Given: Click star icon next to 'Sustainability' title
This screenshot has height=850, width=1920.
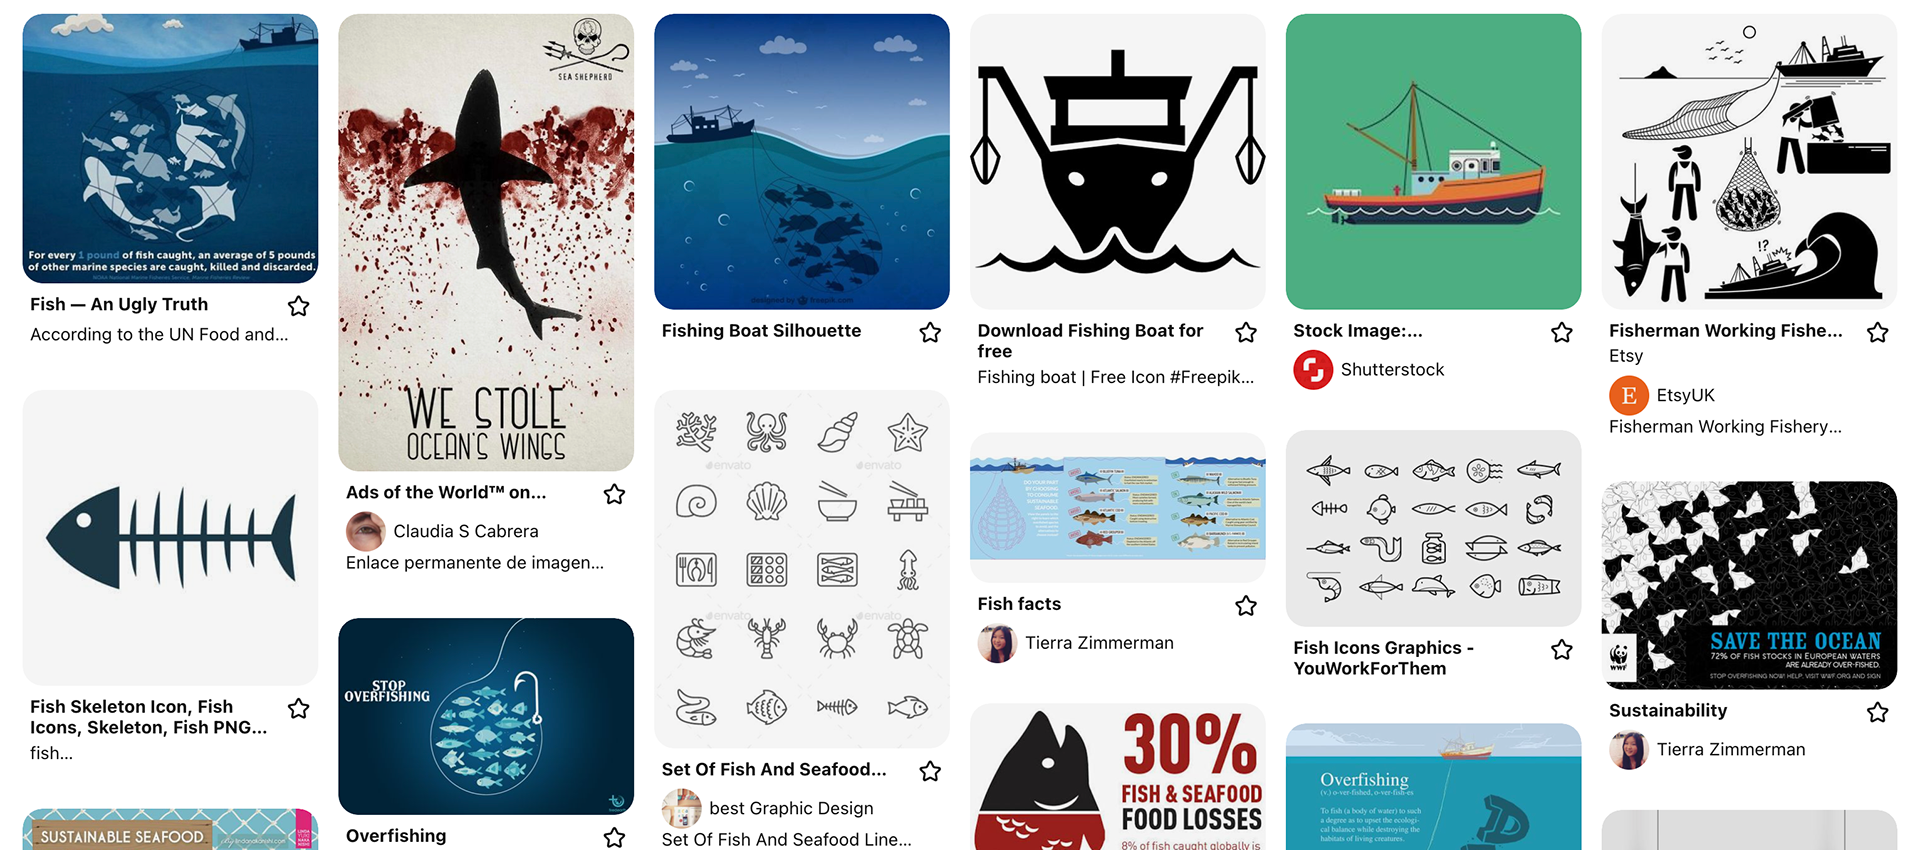Looking at the screenshot, I should coord(1878,712).
